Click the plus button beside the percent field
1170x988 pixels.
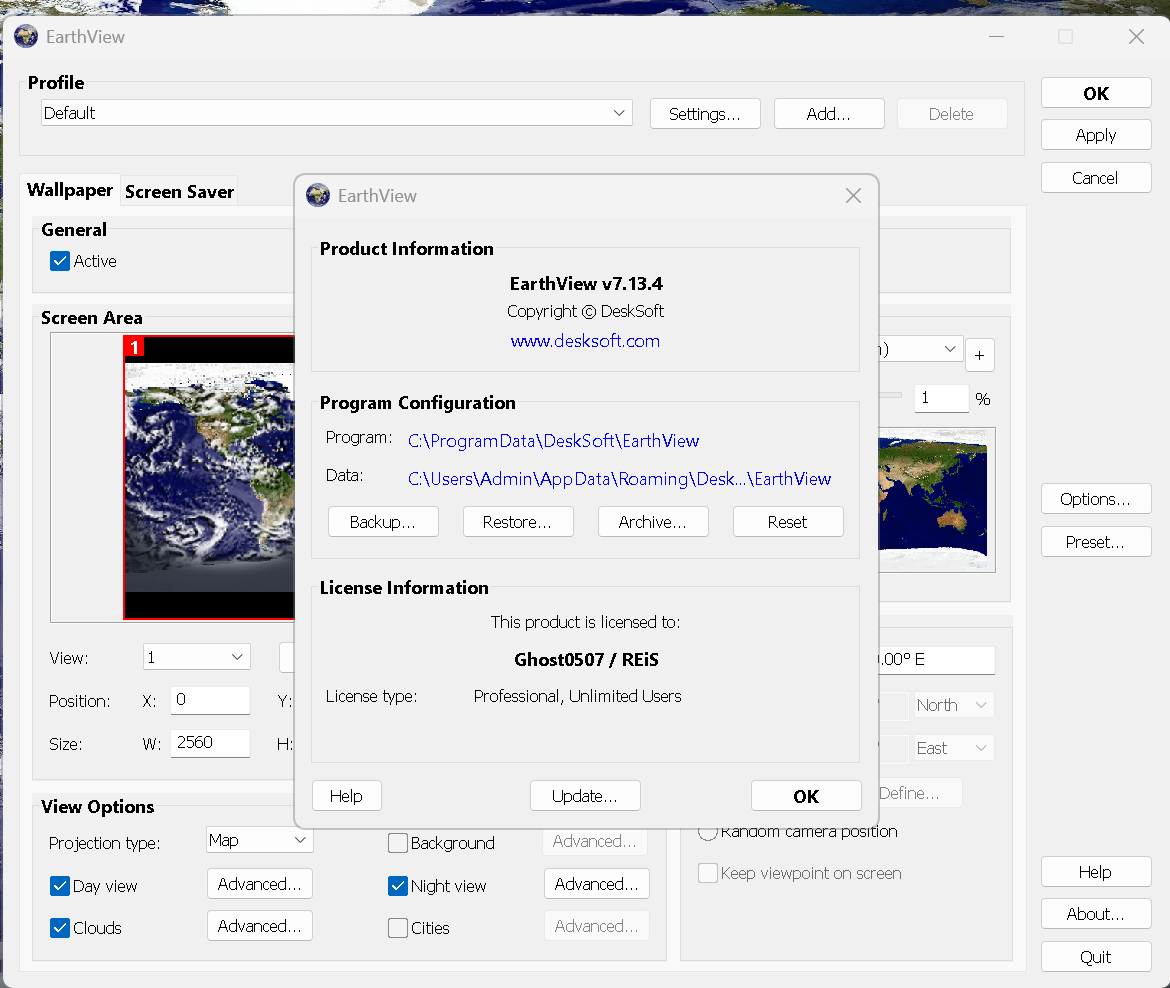979,355
